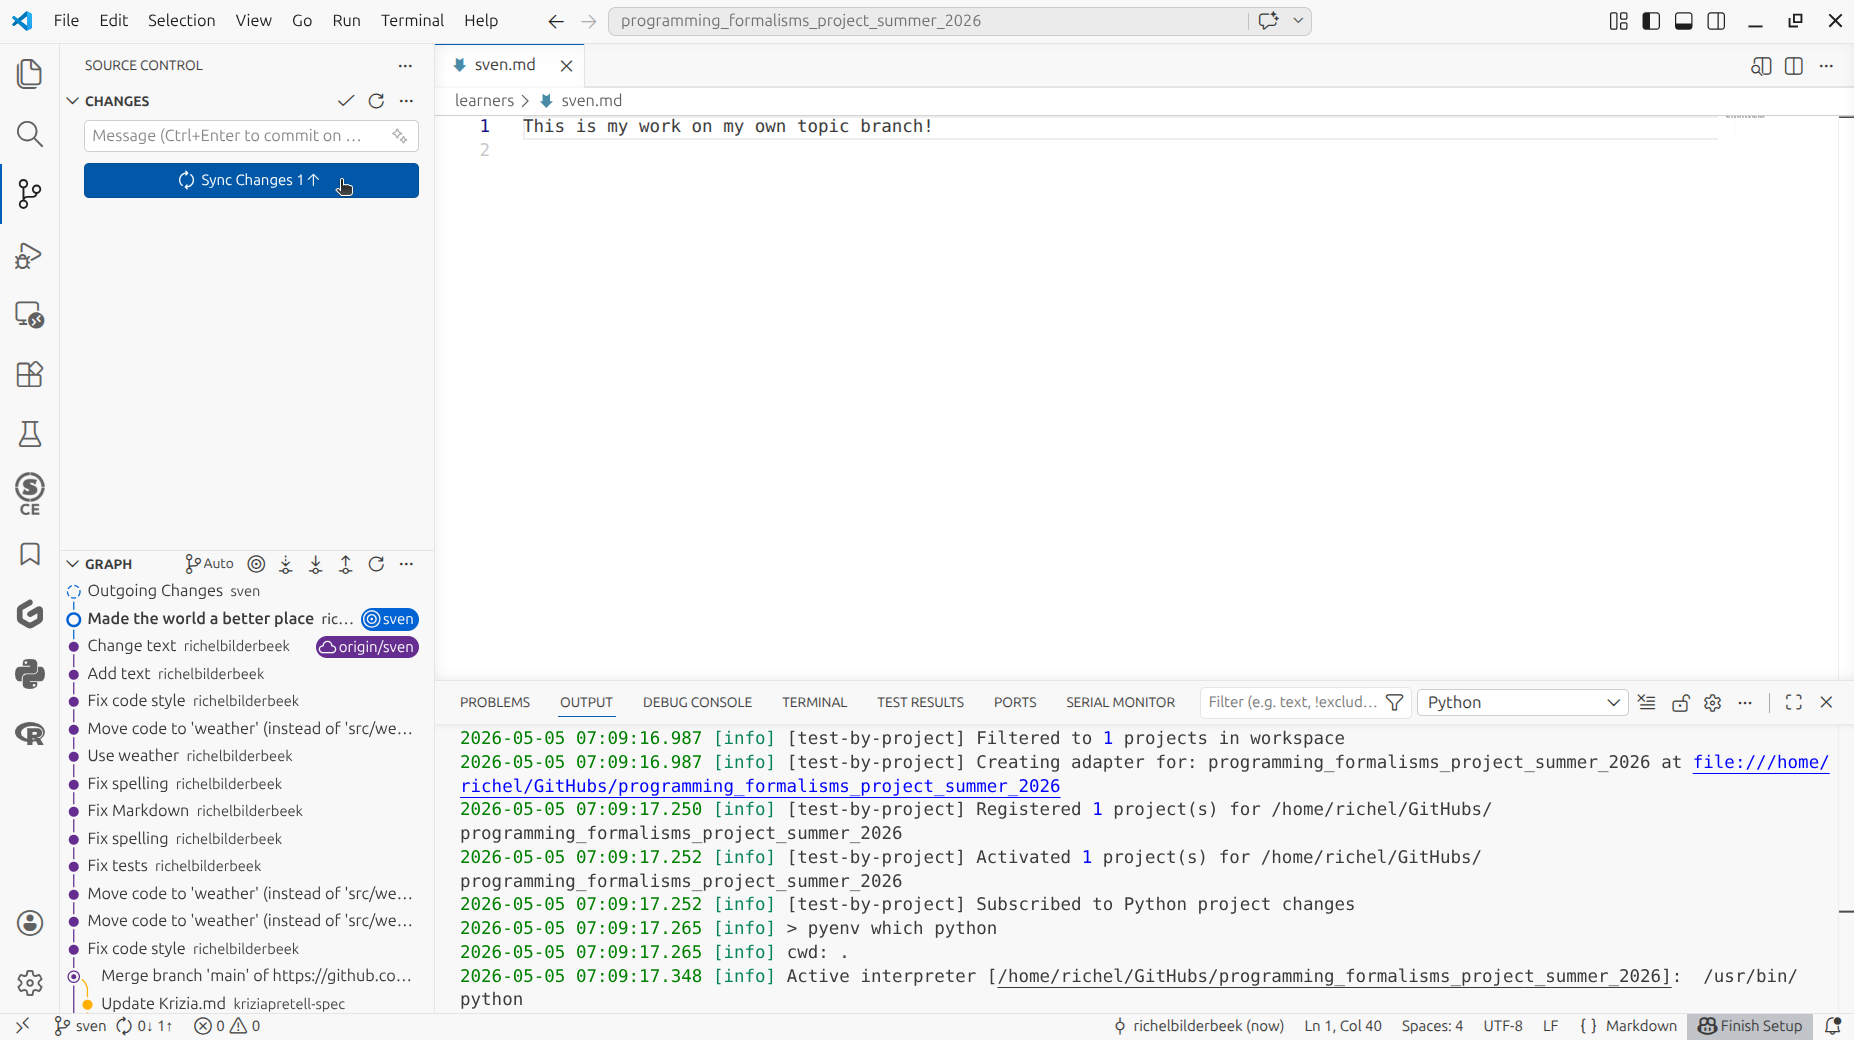Switch to the Problems tab
The image size is (1854, 1040).
point(495,702)
